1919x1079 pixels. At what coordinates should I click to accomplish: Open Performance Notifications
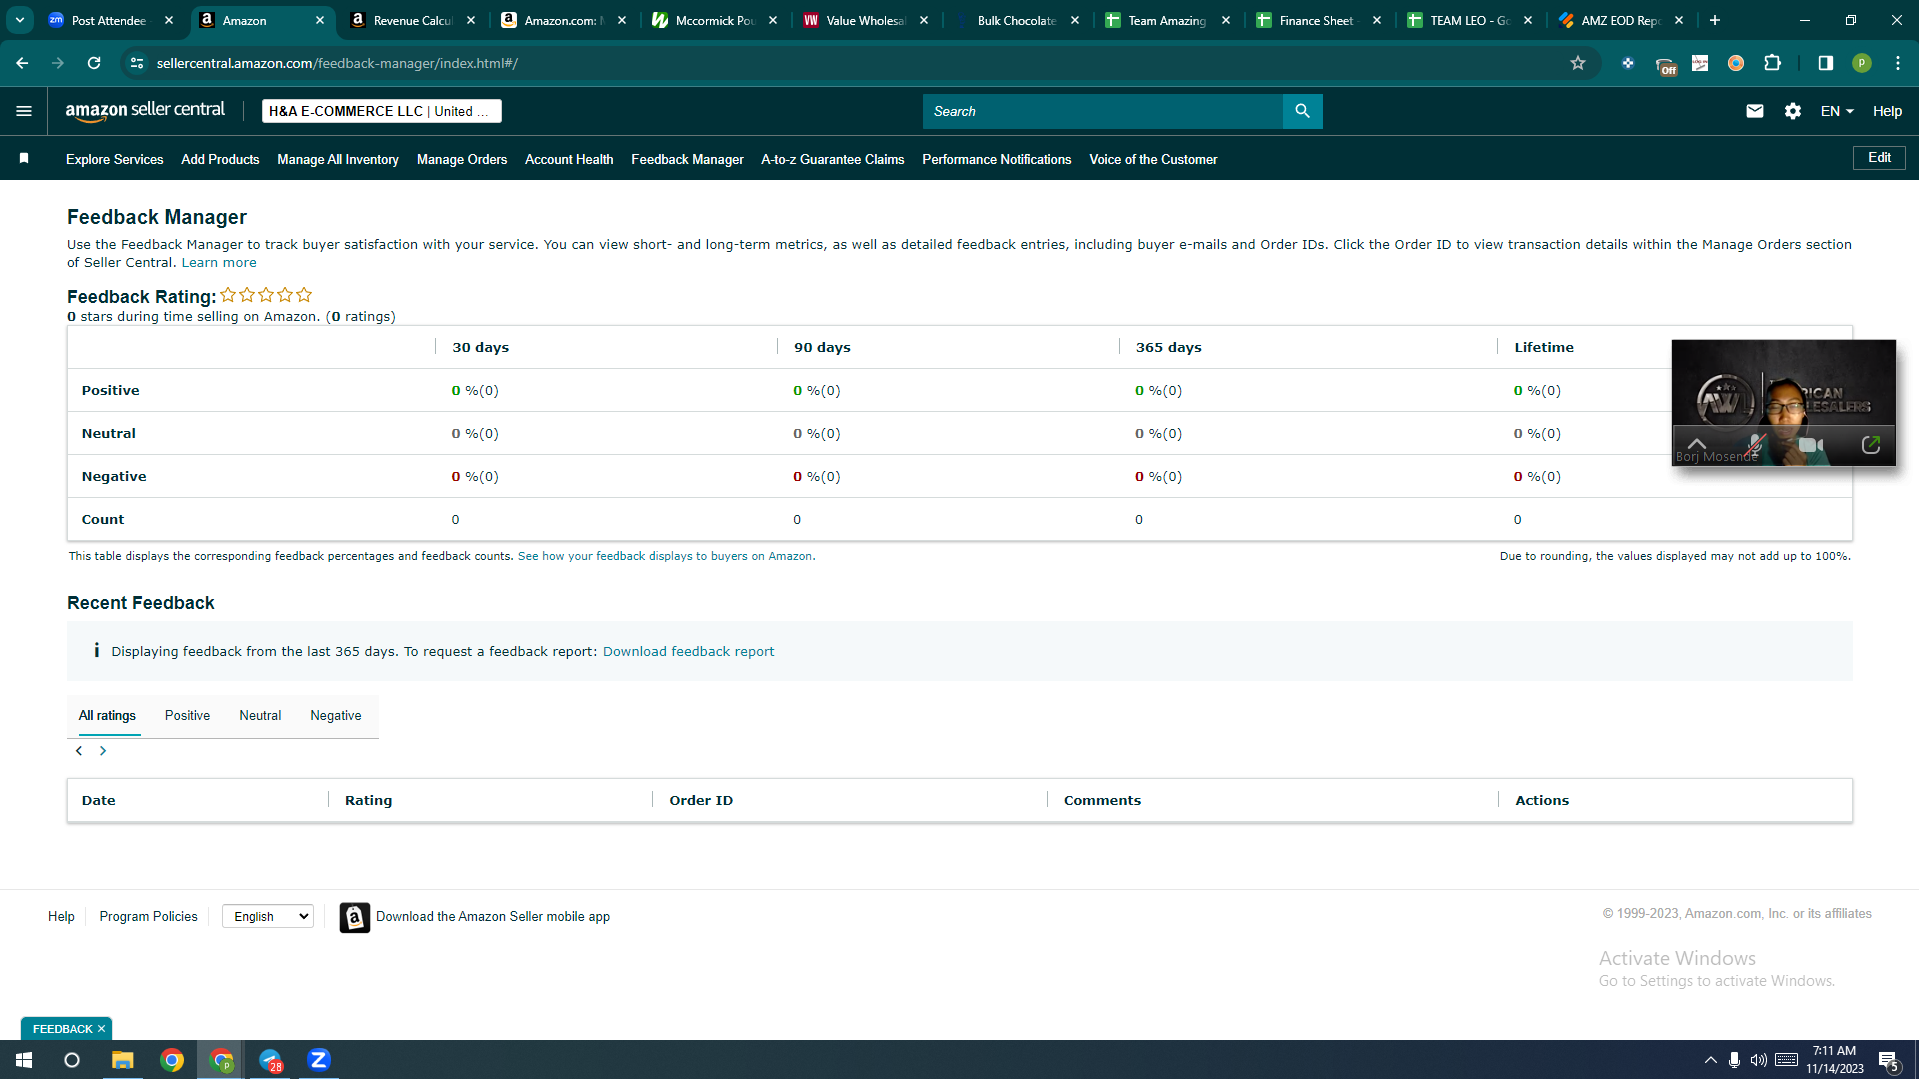[x=996, y=159]
